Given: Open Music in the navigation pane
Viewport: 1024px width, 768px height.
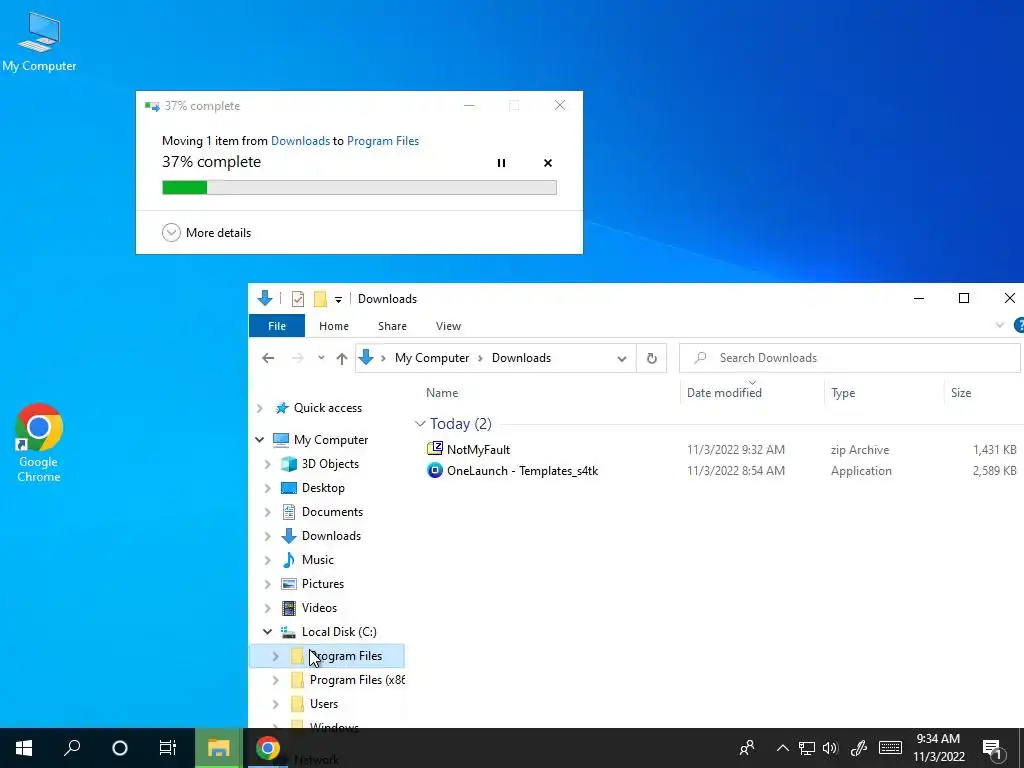Looking at the screenshot, I should tap(317, 560).
